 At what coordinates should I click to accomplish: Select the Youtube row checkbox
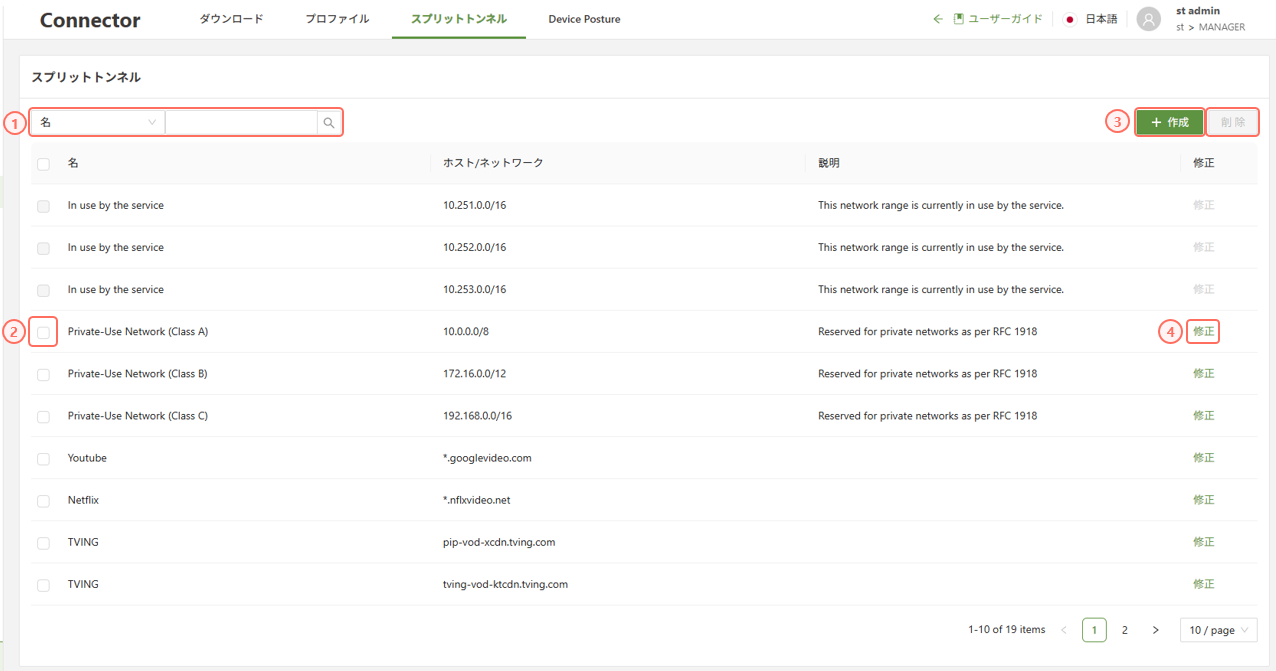pyautogui.click(x=43, y=458)
